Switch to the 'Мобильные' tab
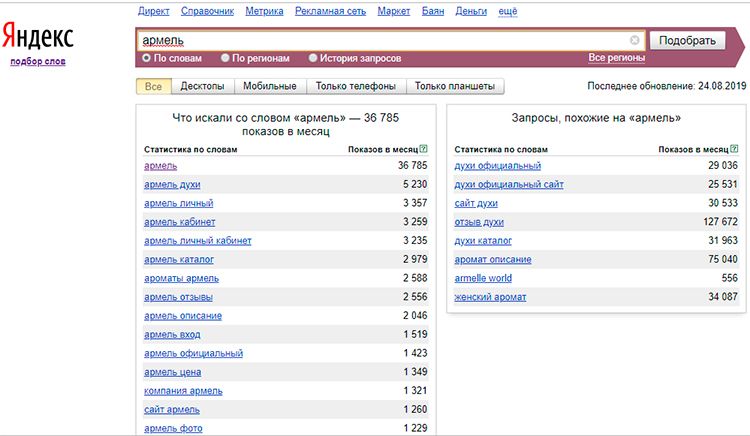Screen dimensions: 750x436 coord(270,86)
